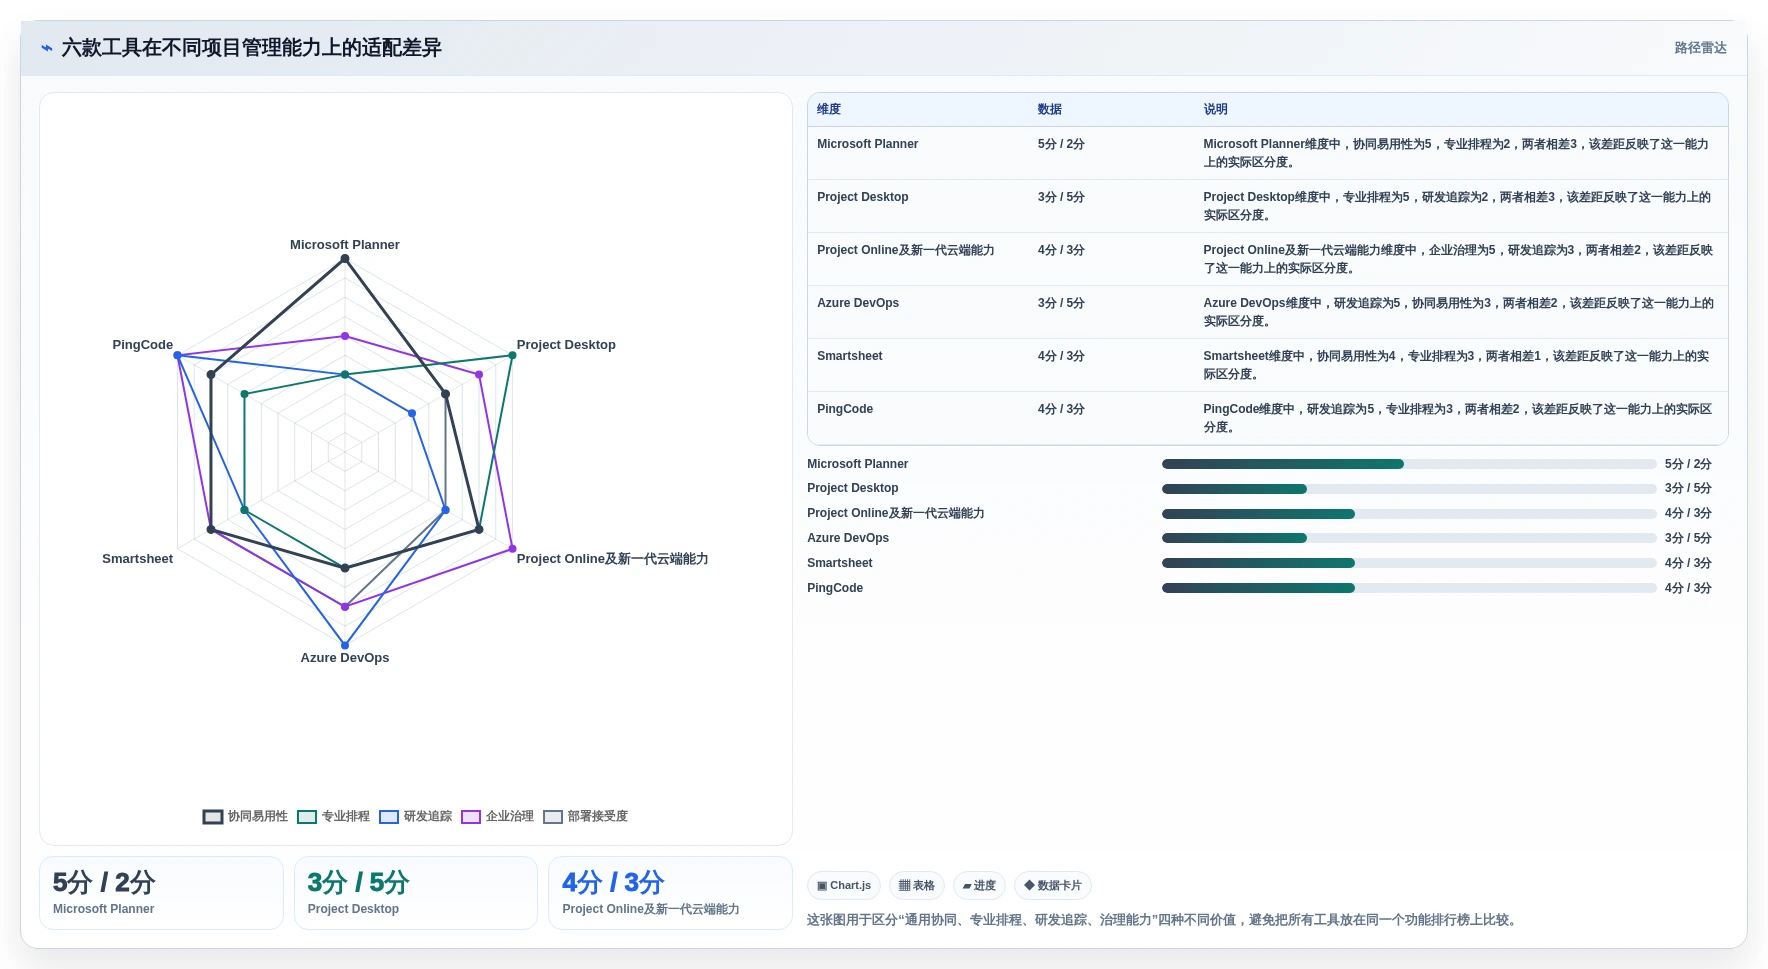This screenshot has width=1768, height=969.
Task: Click the 说明 column header
Action: [1215, 109]
